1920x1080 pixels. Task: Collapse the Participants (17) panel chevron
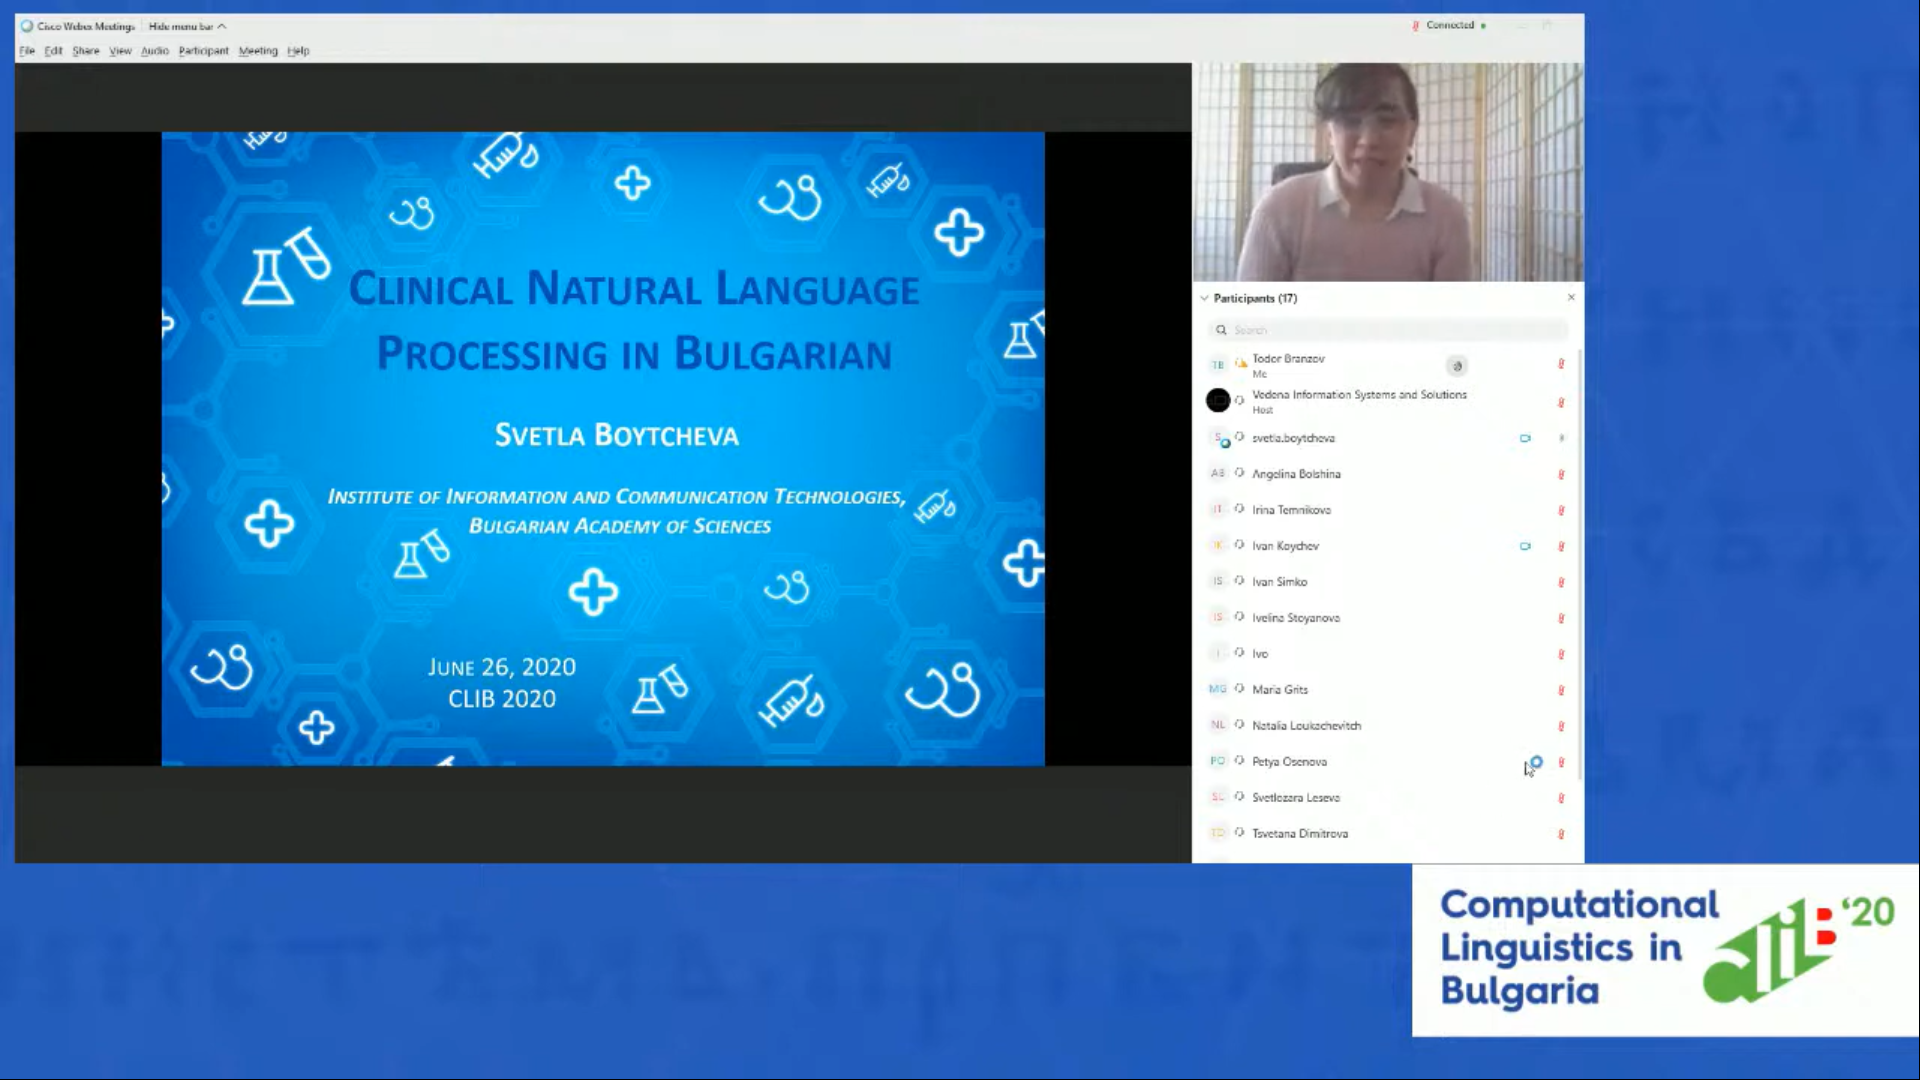pyautogui.click(x=1204, y=298)
